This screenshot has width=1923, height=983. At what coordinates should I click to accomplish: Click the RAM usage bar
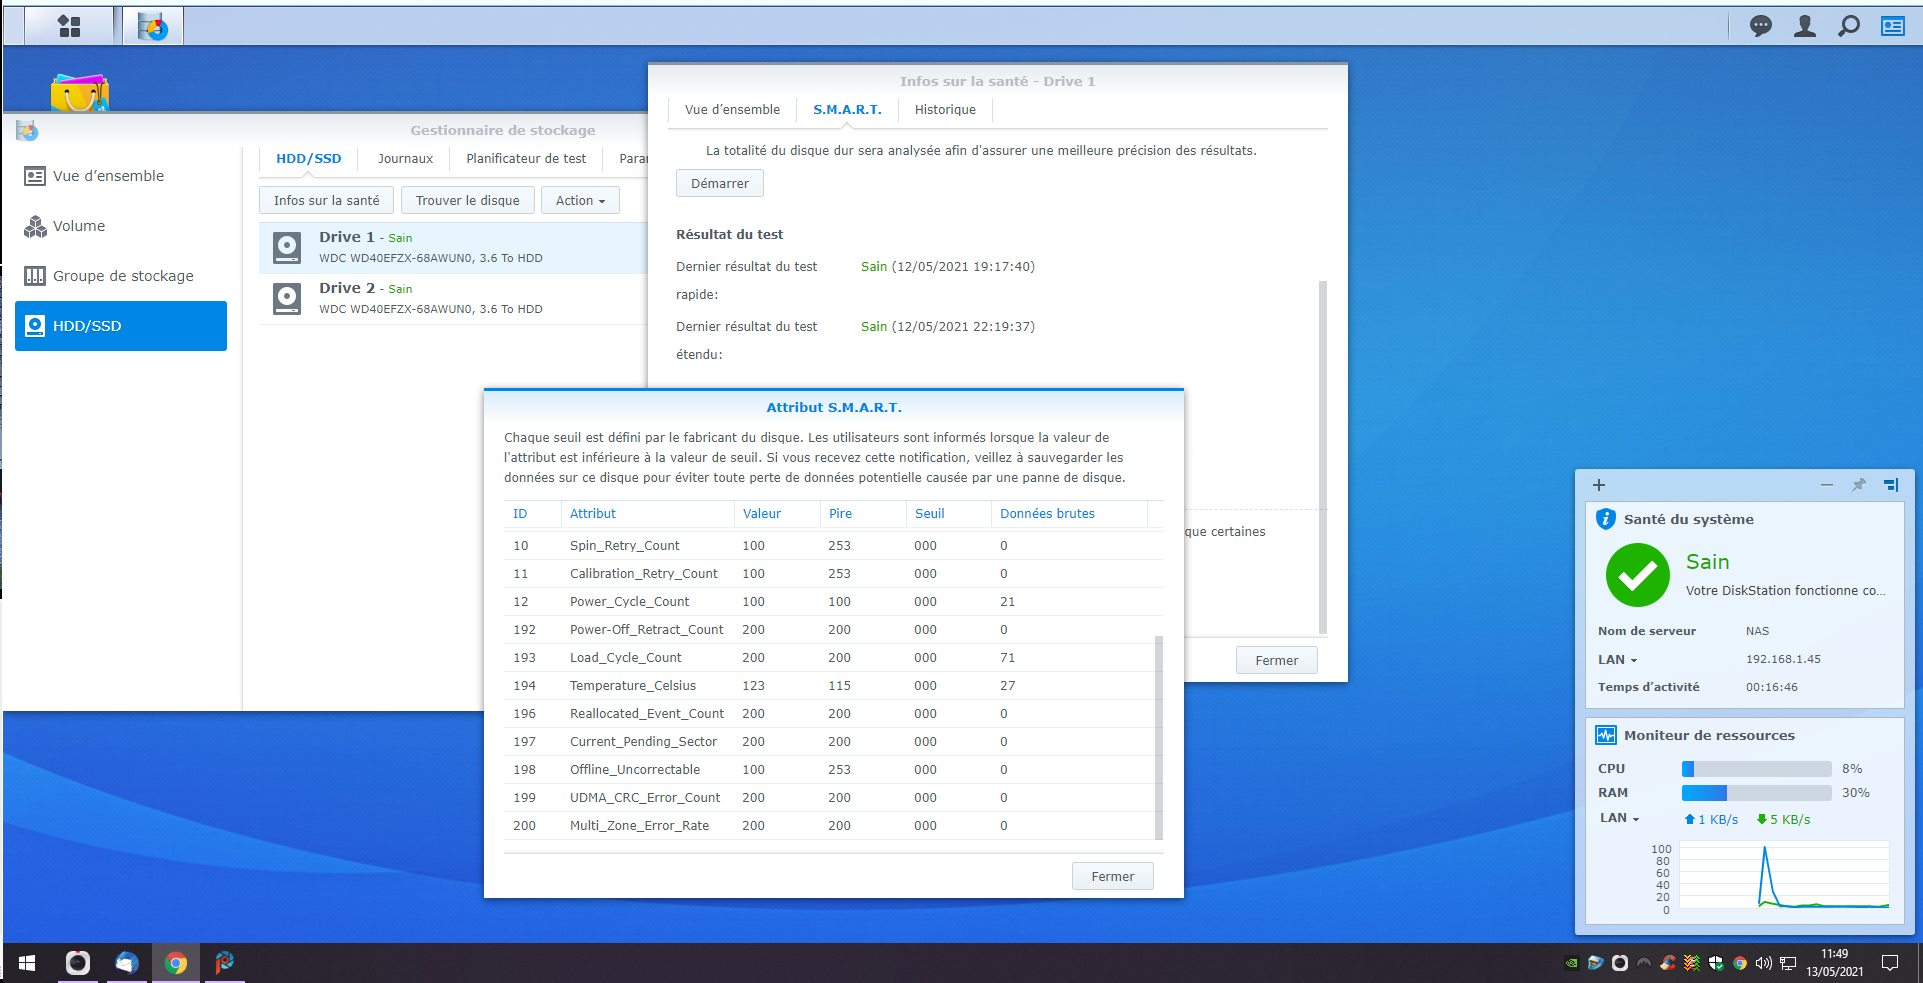tap(1756, 793)
